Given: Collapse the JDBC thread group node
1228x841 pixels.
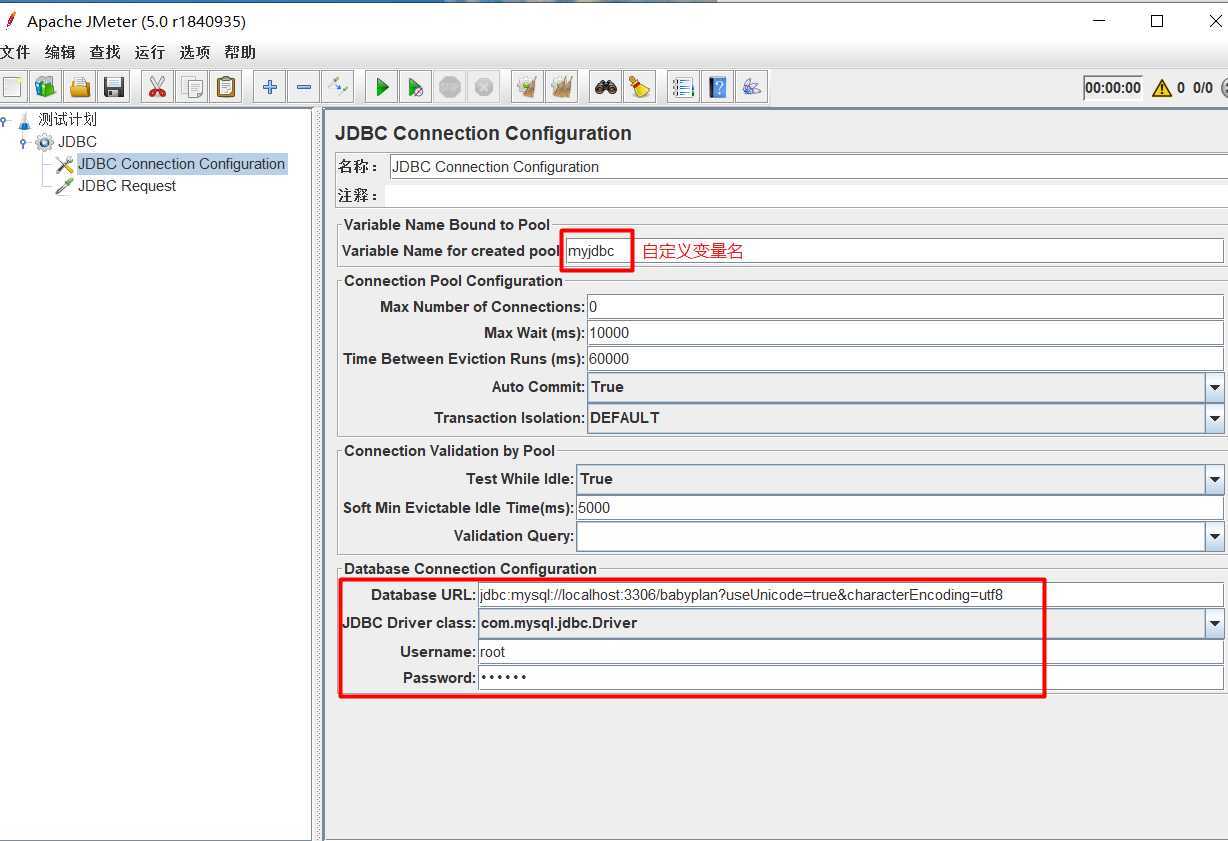Looking at the screenshot, I should (24, 143).
